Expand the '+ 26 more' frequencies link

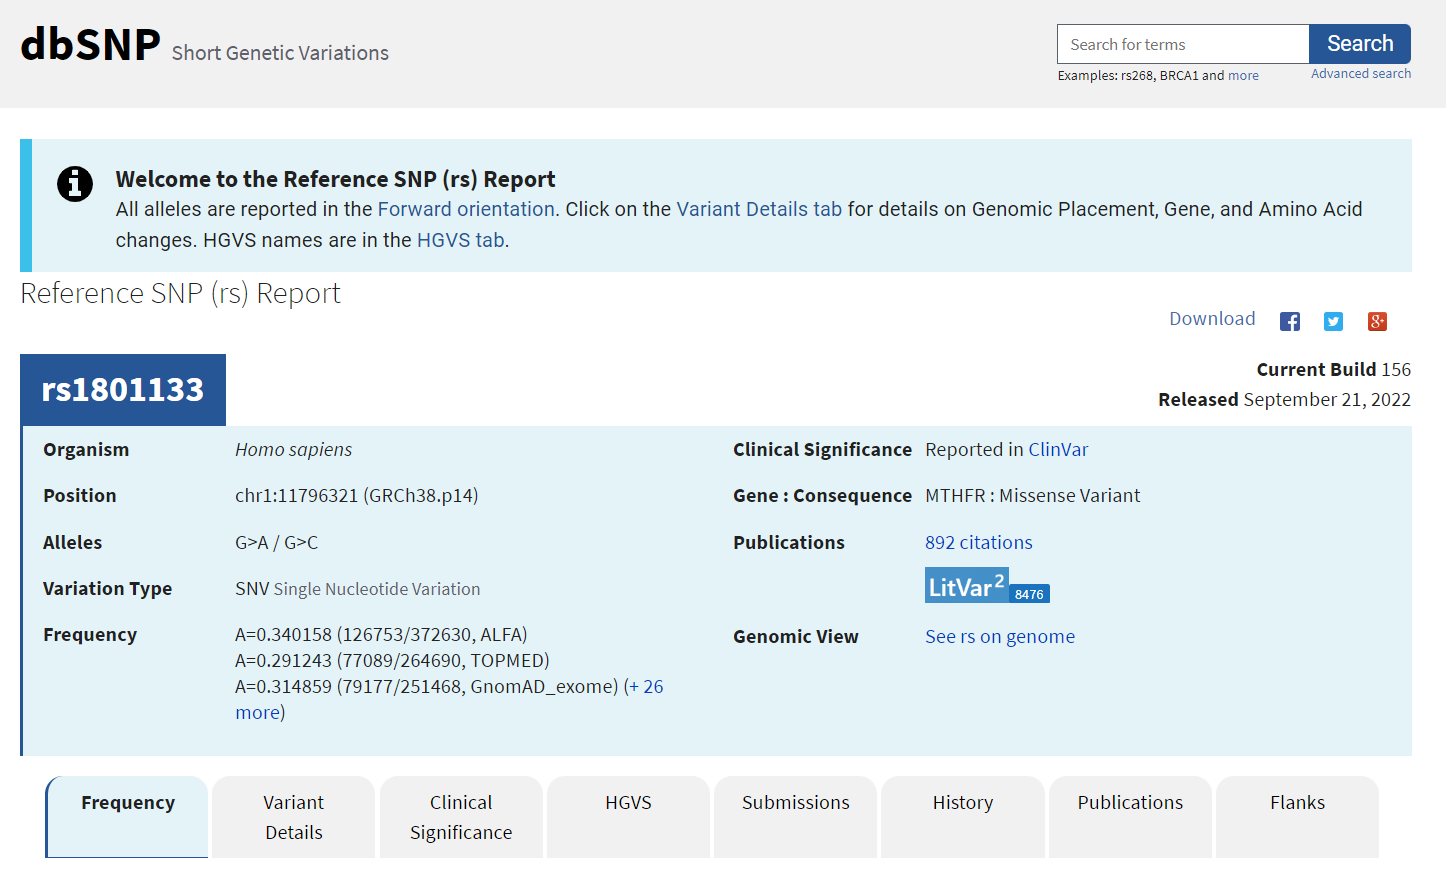point(646,687)
